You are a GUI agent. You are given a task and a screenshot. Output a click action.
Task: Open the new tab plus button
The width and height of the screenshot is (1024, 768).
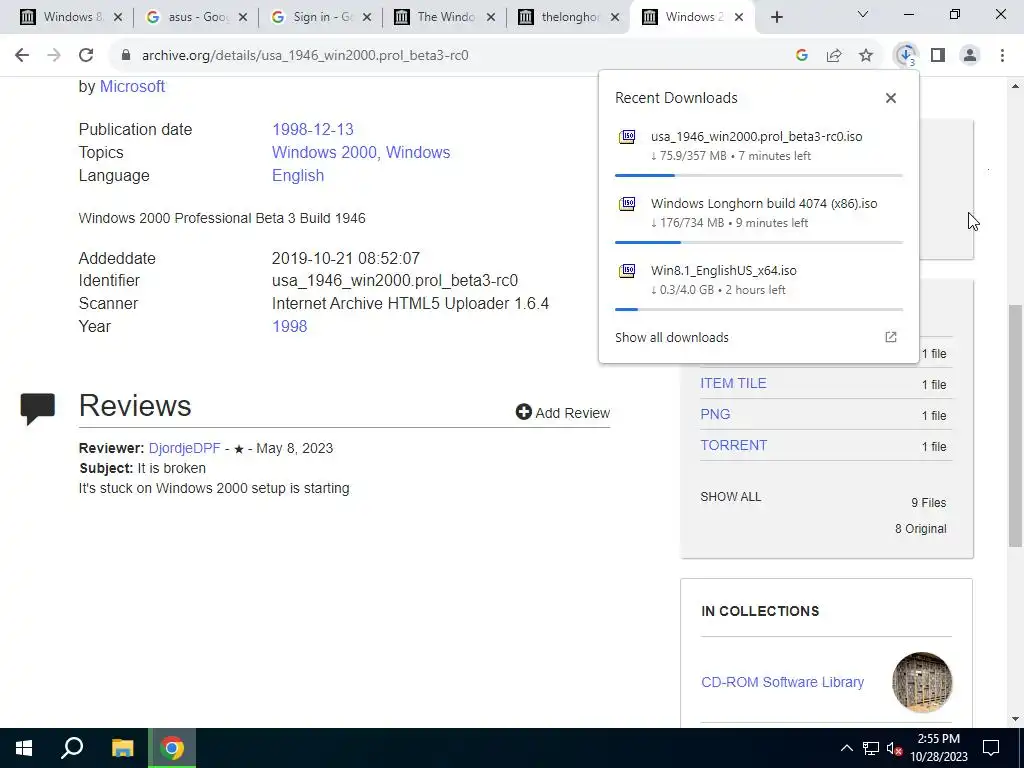pyautogui.click(x=776, y=17)
